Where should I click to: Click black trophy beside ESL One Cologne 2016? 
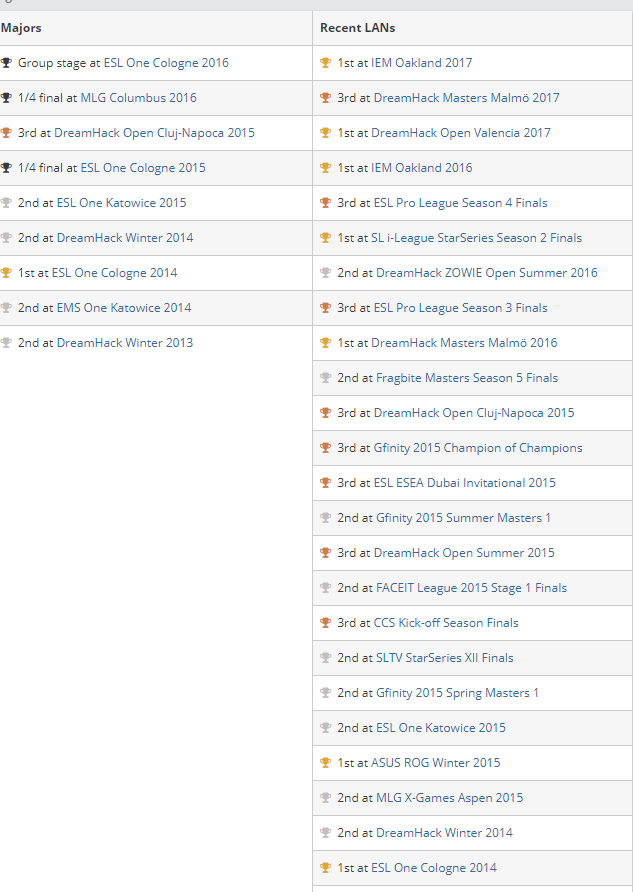point(6,63)
